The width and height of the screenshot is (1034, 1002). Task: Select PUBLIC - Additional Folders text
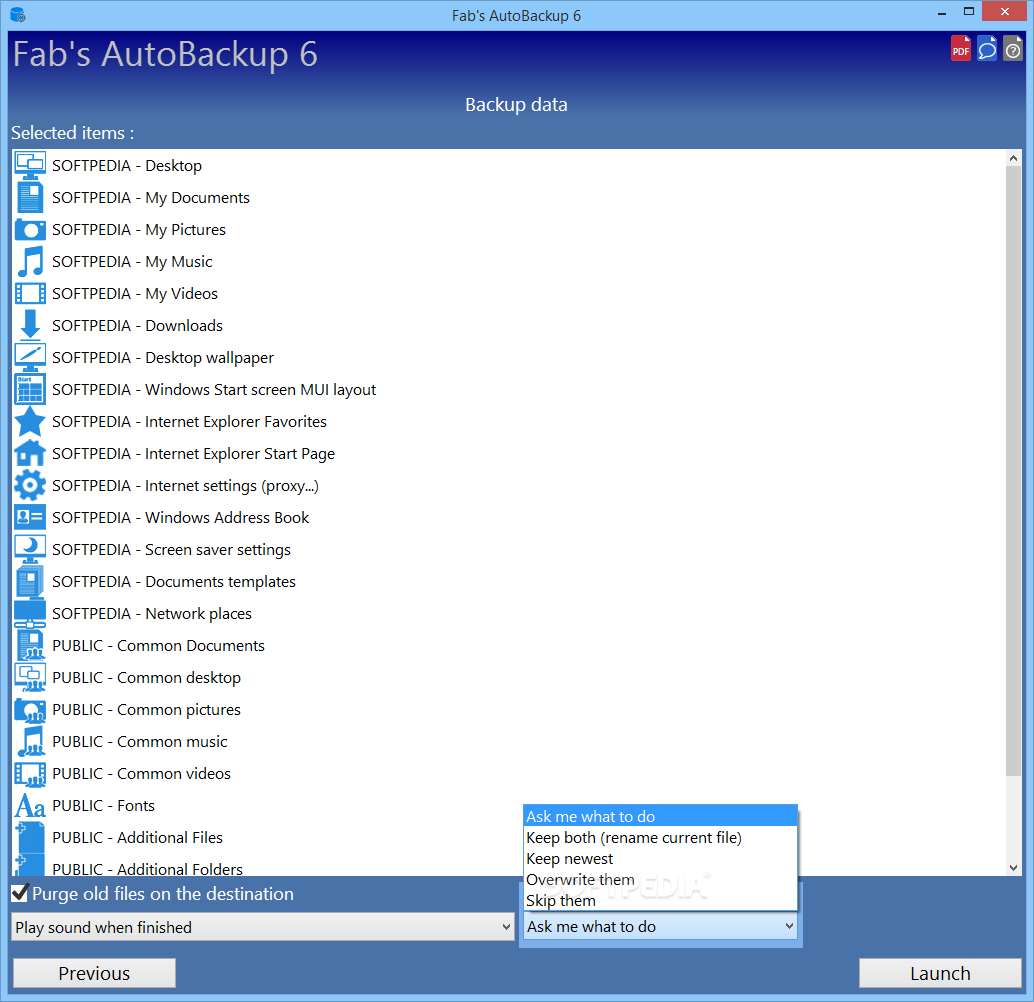tap(148, 869)
